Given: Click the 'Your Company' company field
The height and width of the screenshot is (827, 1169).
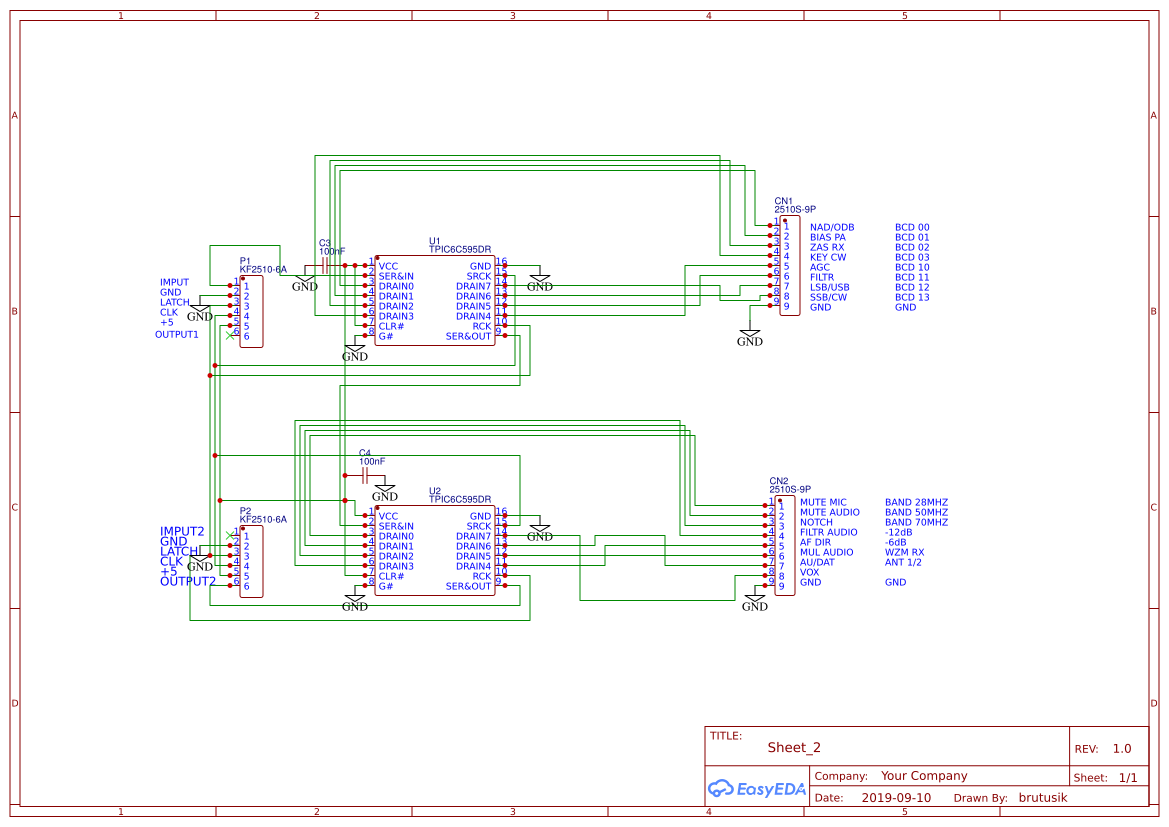Looking at the screenshot, I should tap(923, 776).
